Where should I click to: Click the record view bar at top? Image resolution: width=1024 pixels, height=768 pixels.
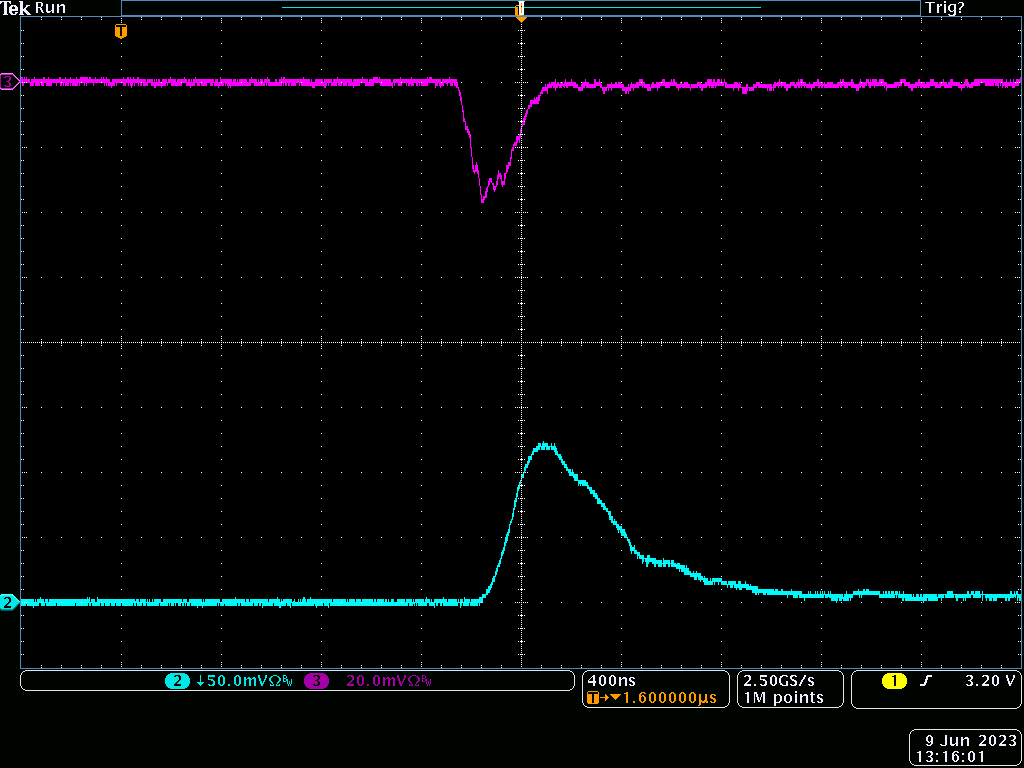[520, 8]
